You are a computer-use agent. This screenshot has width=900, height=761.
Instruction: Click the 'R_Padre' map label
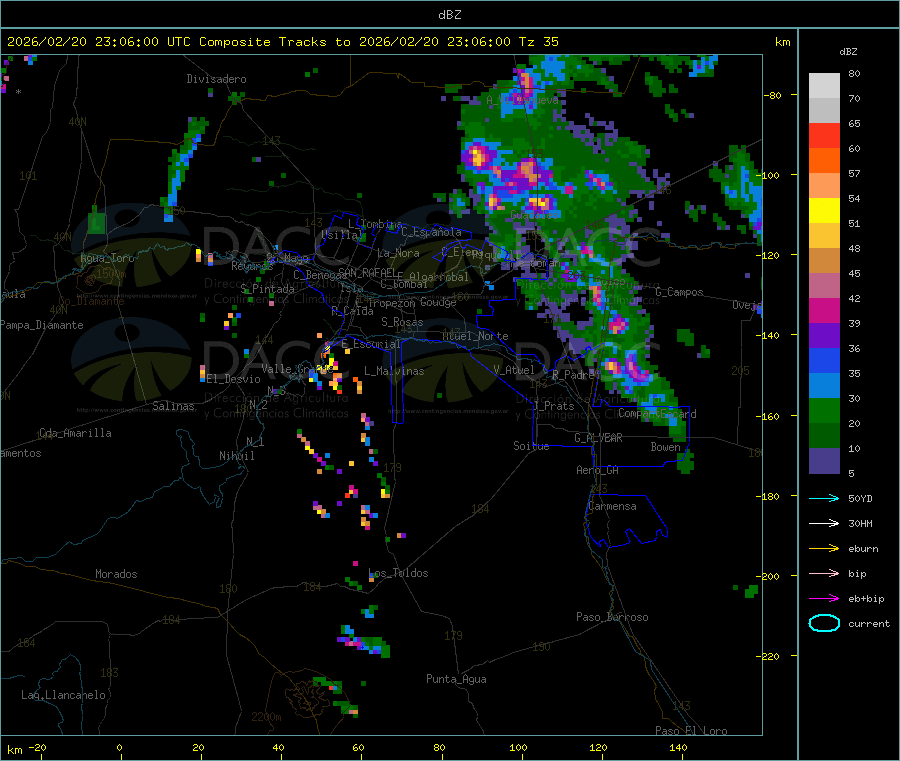pyautogui.click(x=573, y=375)
